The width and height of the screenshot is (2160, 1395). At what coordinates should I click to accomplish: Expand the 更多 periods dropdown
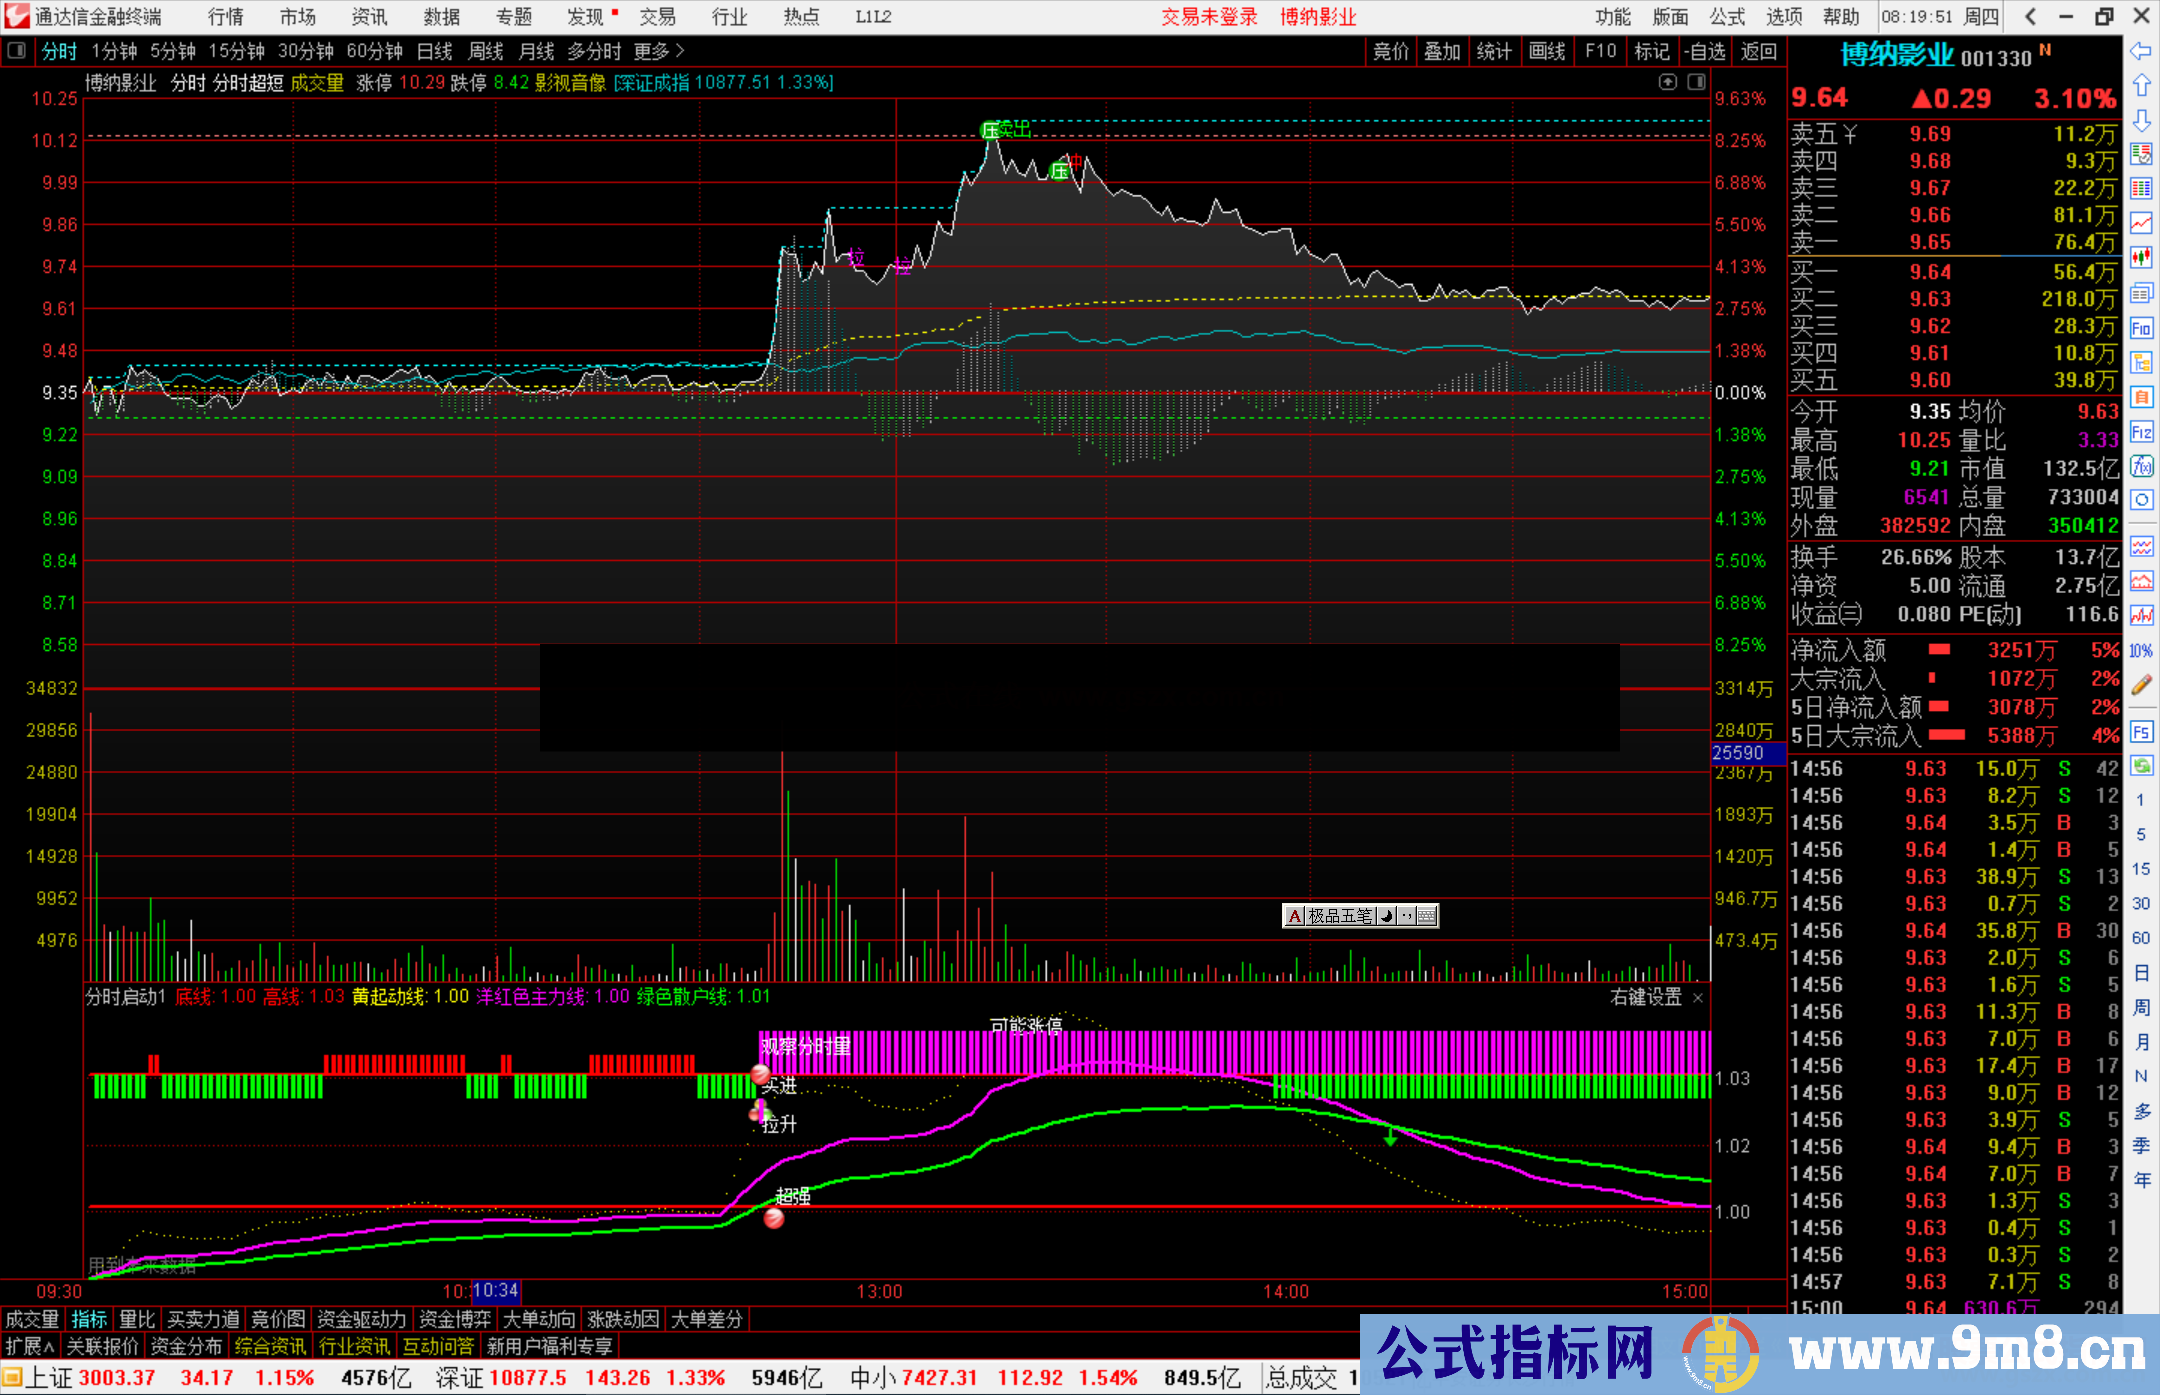coord(659,51)
